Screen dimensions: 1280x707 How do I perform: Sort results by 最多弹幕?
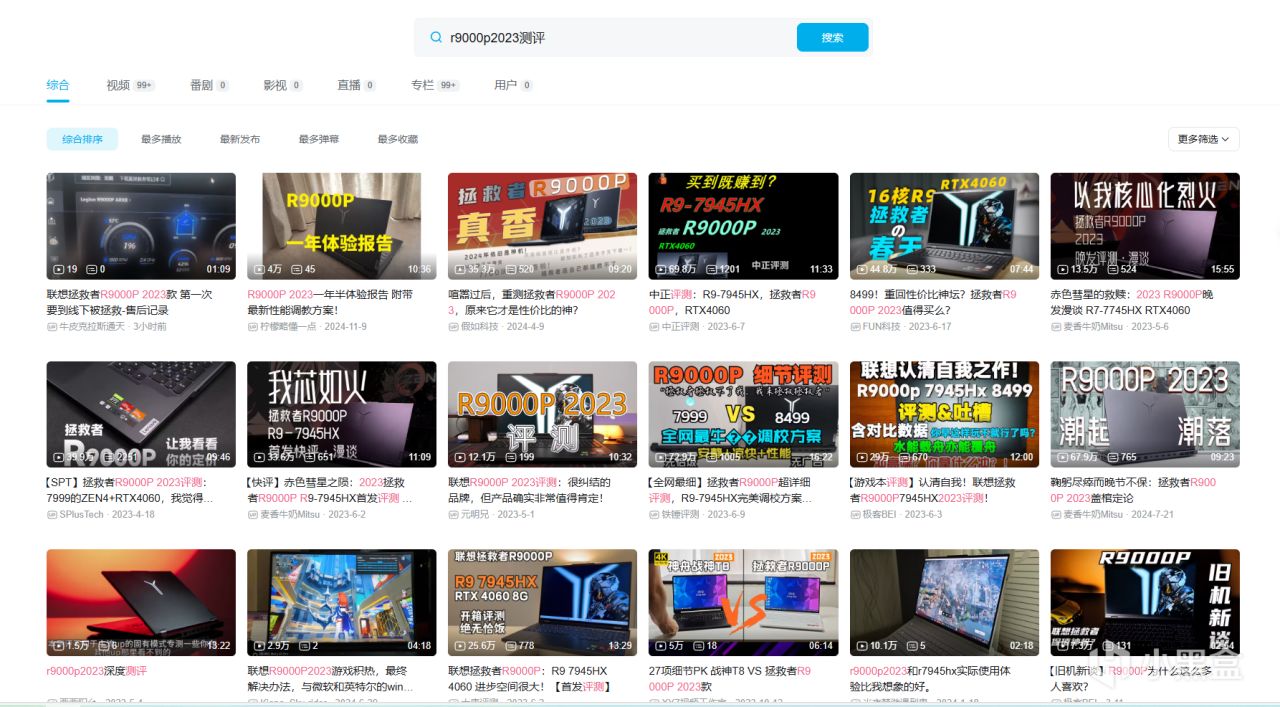pyautogui.click(x=318, y=139)
